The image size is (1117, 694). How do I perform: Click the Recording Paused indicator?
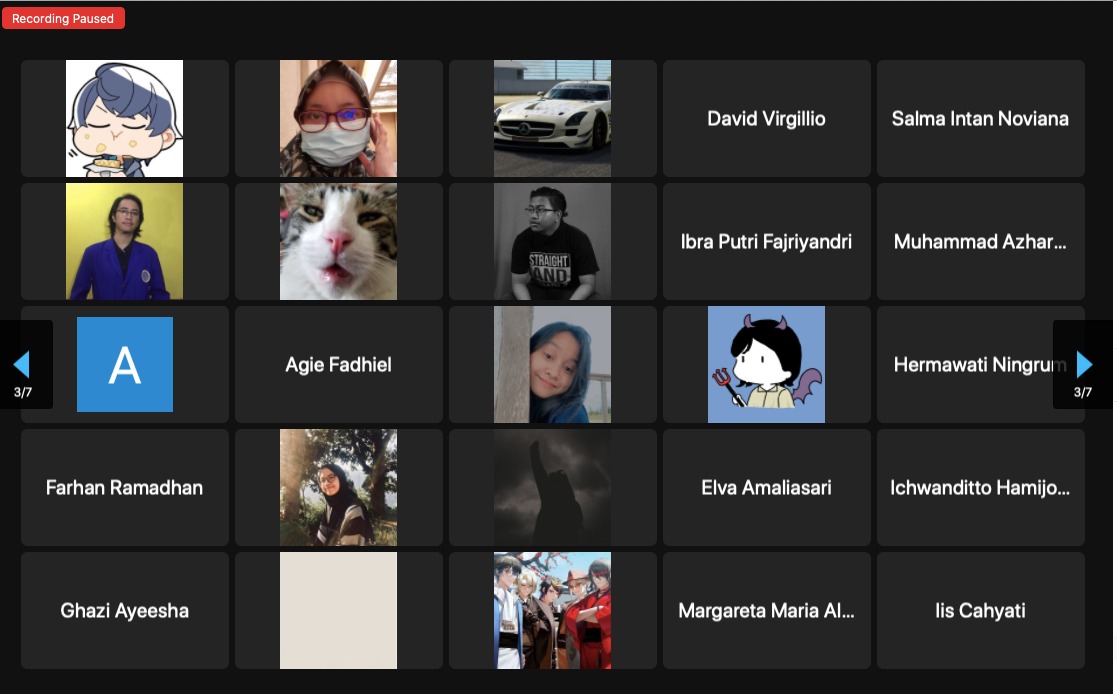point(63,19)
